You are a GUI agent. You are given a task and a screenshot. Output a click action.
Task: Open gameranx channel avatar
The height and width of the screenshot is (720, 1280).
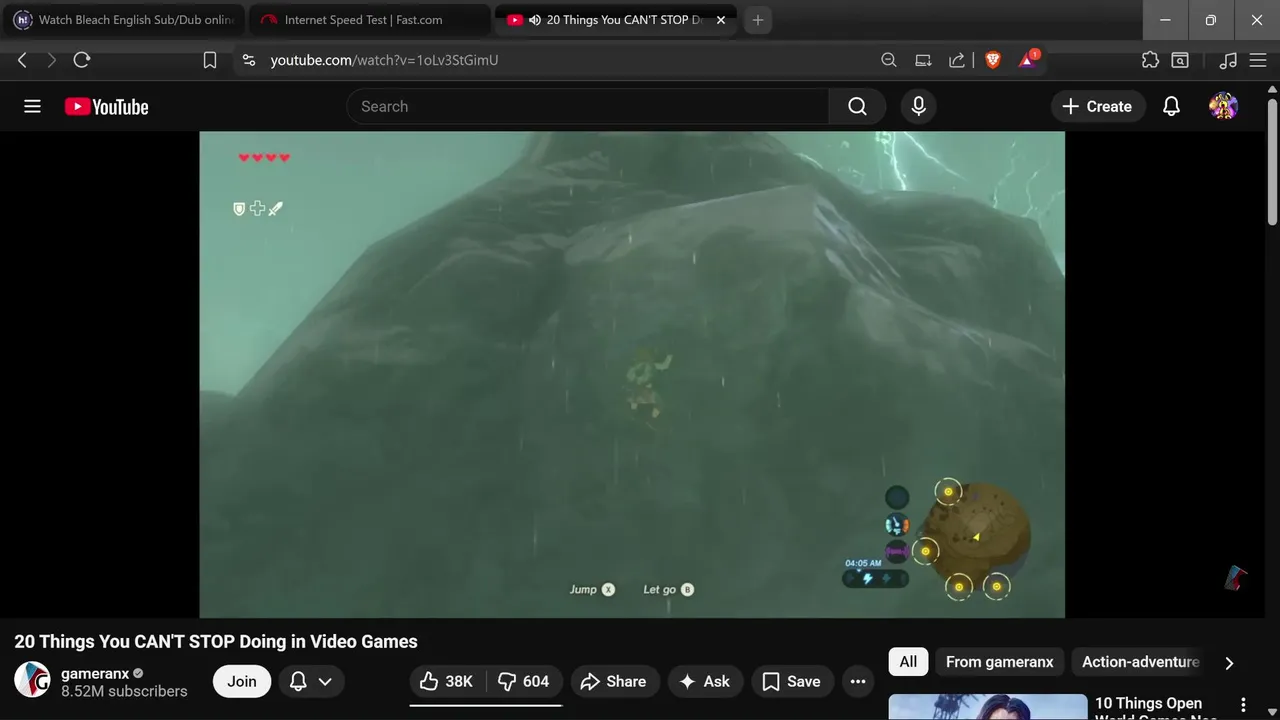click(x=32, y=680)
